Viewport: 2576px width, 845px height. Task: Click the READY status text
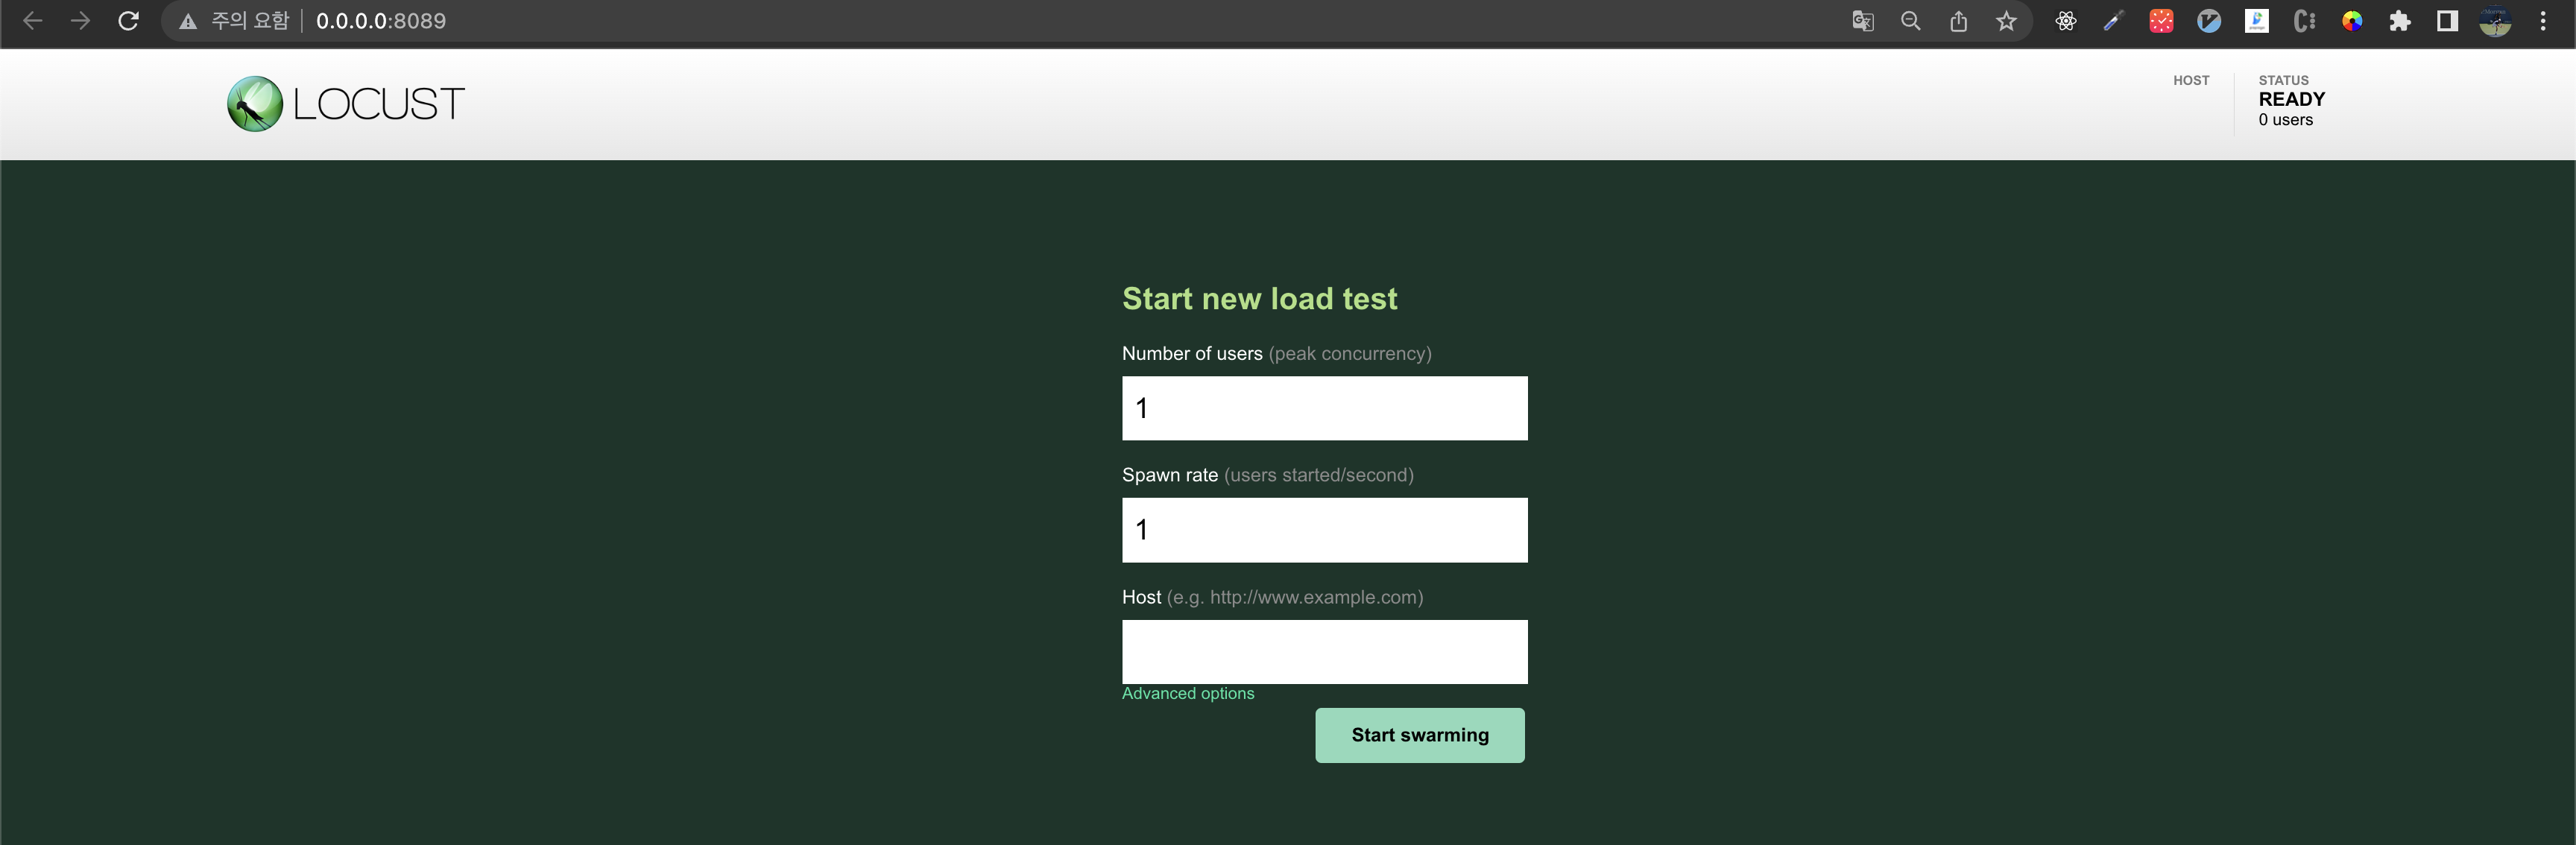pyautogui.click(x=2292, y=99)
